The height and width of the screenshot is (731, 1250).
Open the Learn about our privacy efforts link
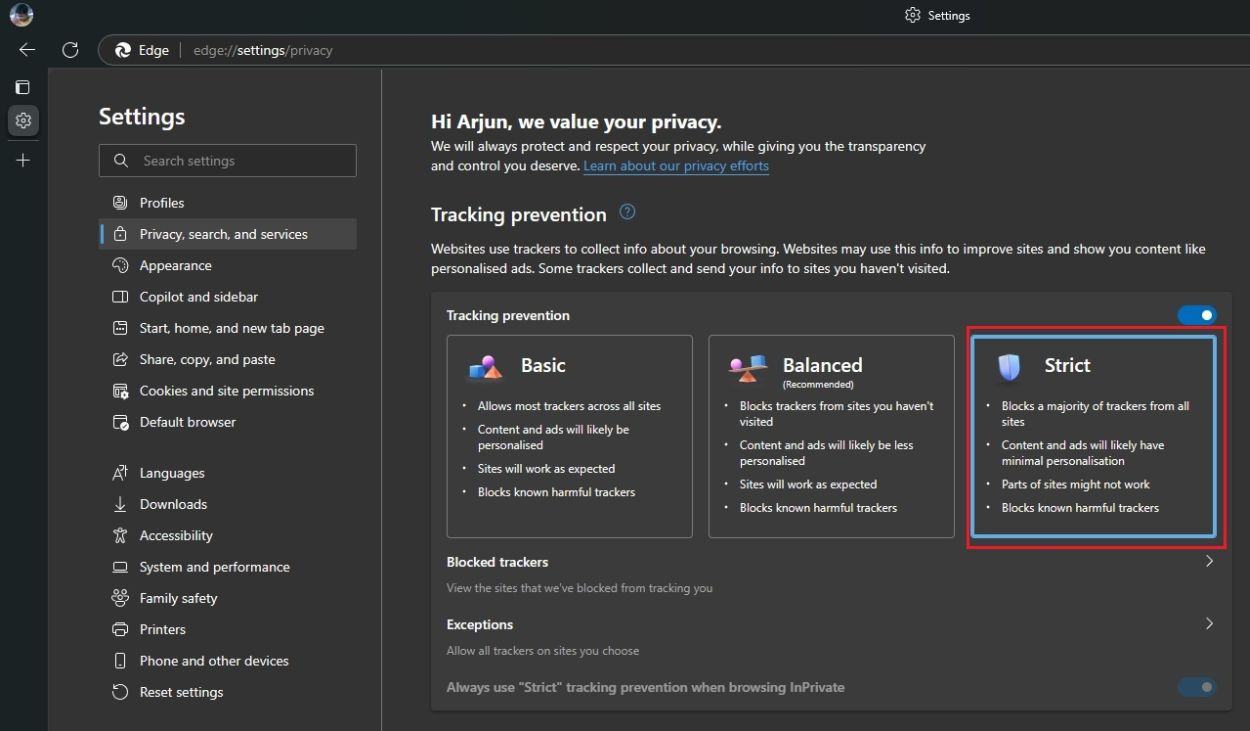(x=676, y=166)
